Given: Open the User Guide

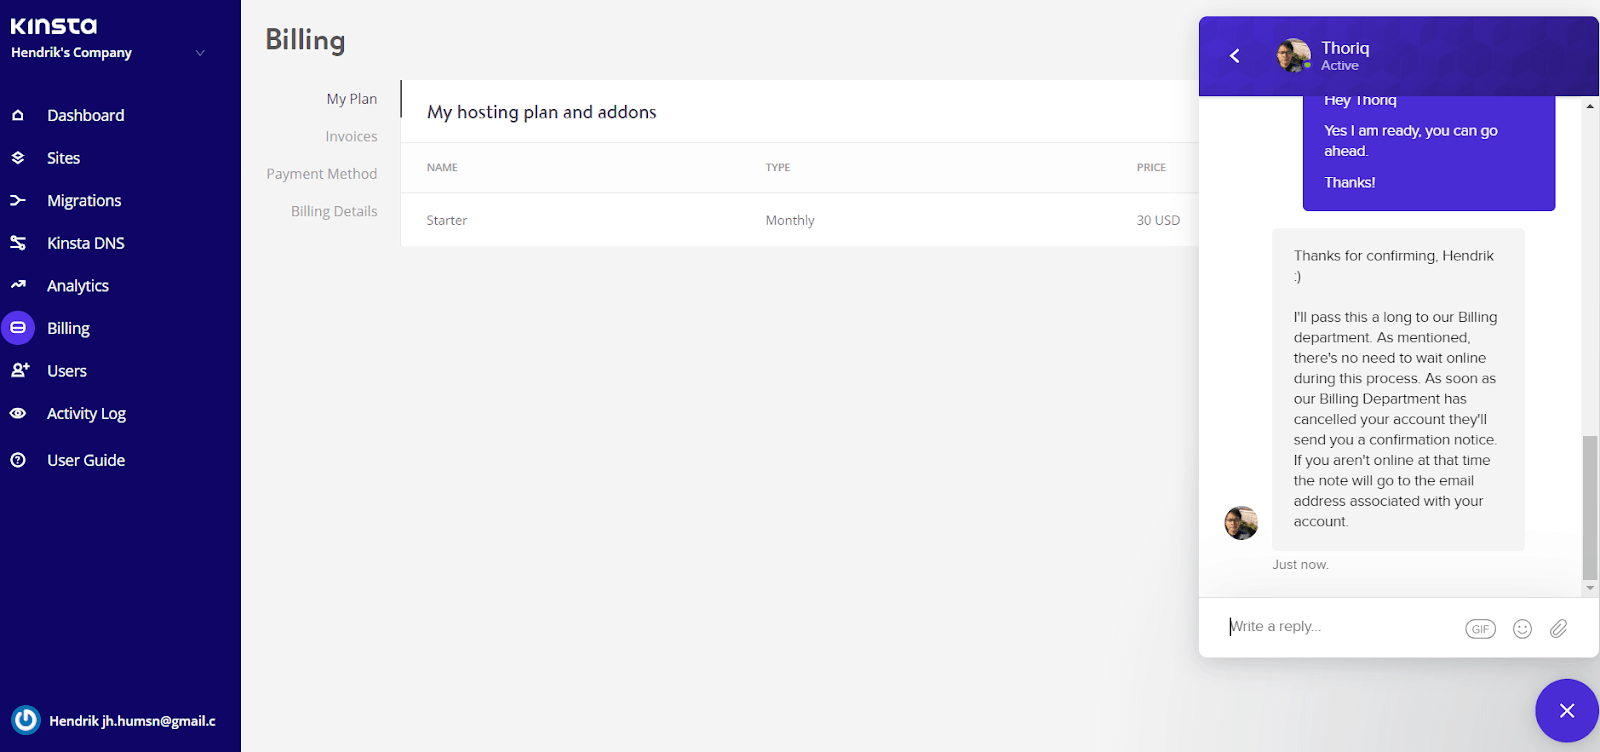Looking at the screenshot, I should point(86,460).
